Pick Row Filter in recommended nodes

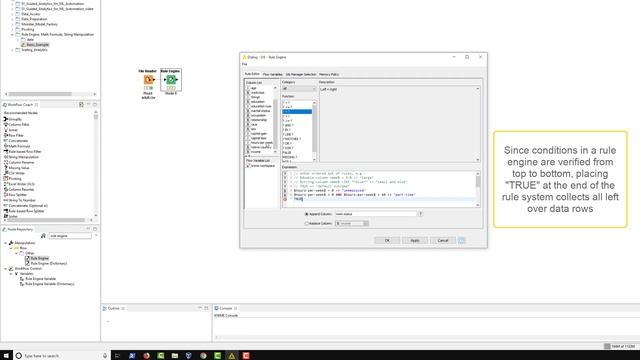(13, 135)
